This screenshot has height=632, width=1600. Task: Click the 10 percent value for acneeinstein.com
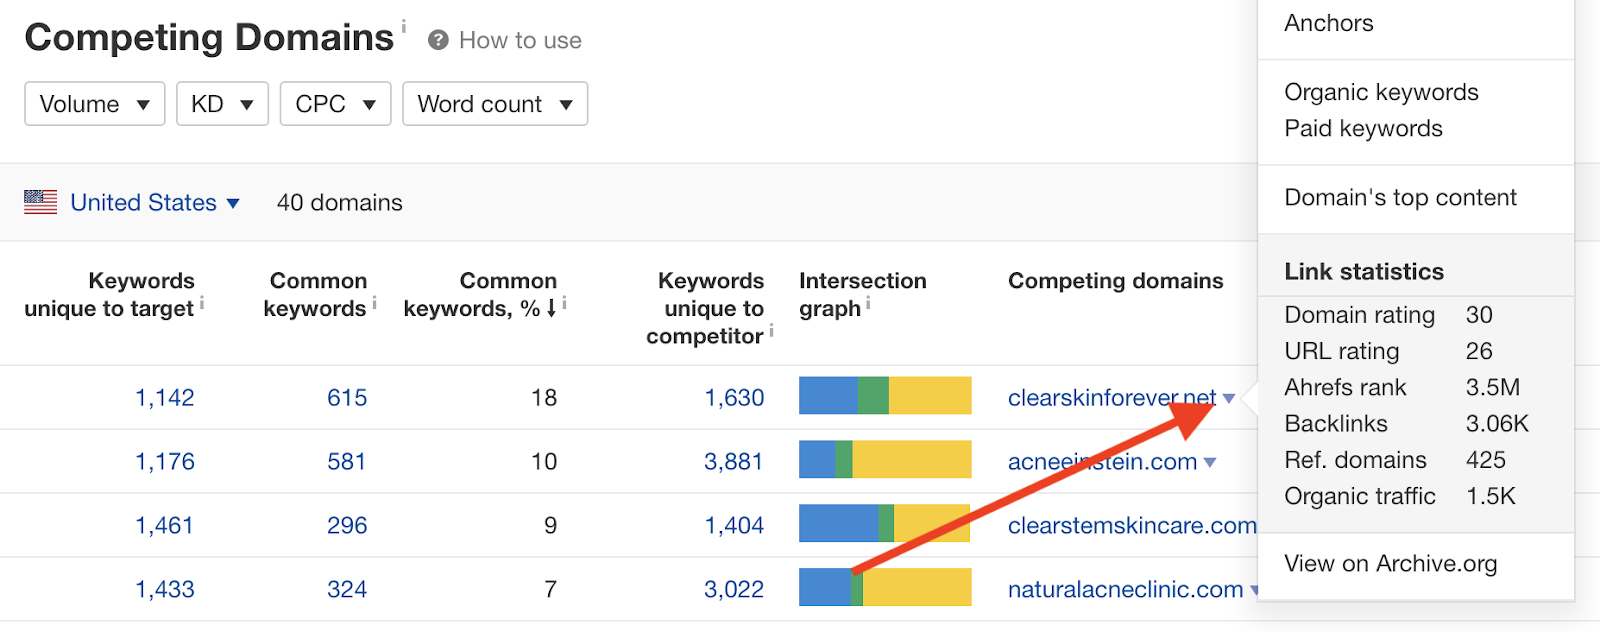[544, 462]
